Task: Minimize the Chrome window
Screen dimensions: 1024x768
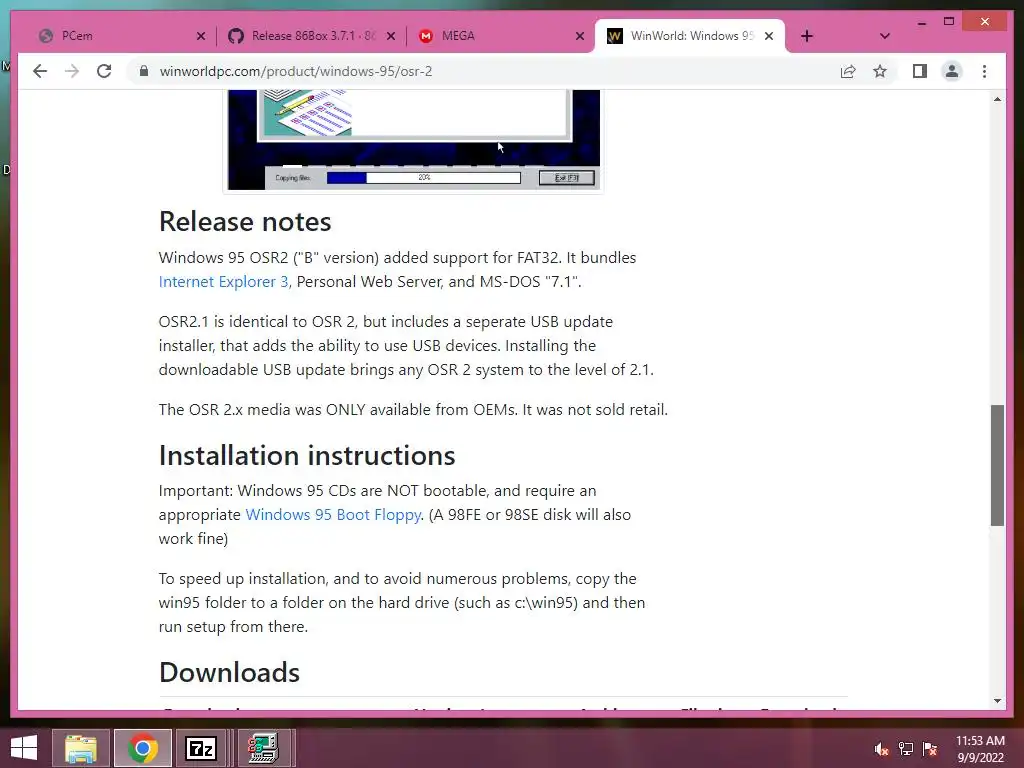Action: pyautogui.click(x=921, y=22)
